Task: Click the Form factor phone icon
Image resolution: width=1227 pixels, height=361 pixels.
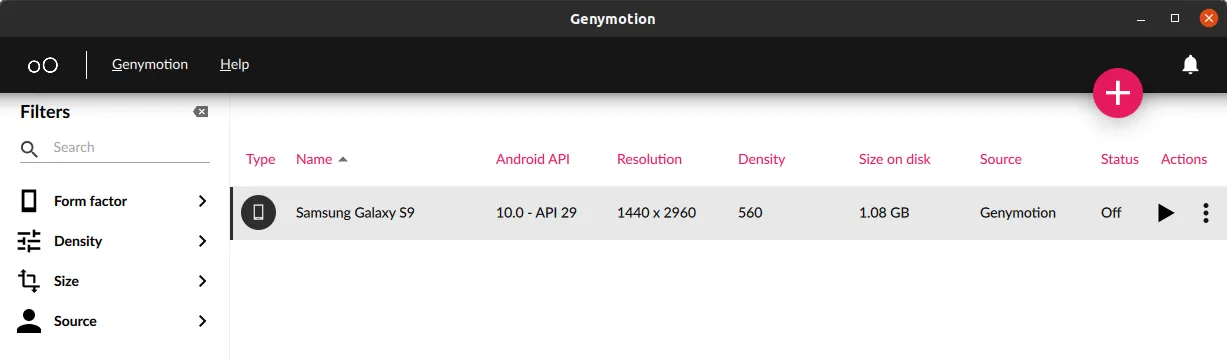Action: click(29, 201)
